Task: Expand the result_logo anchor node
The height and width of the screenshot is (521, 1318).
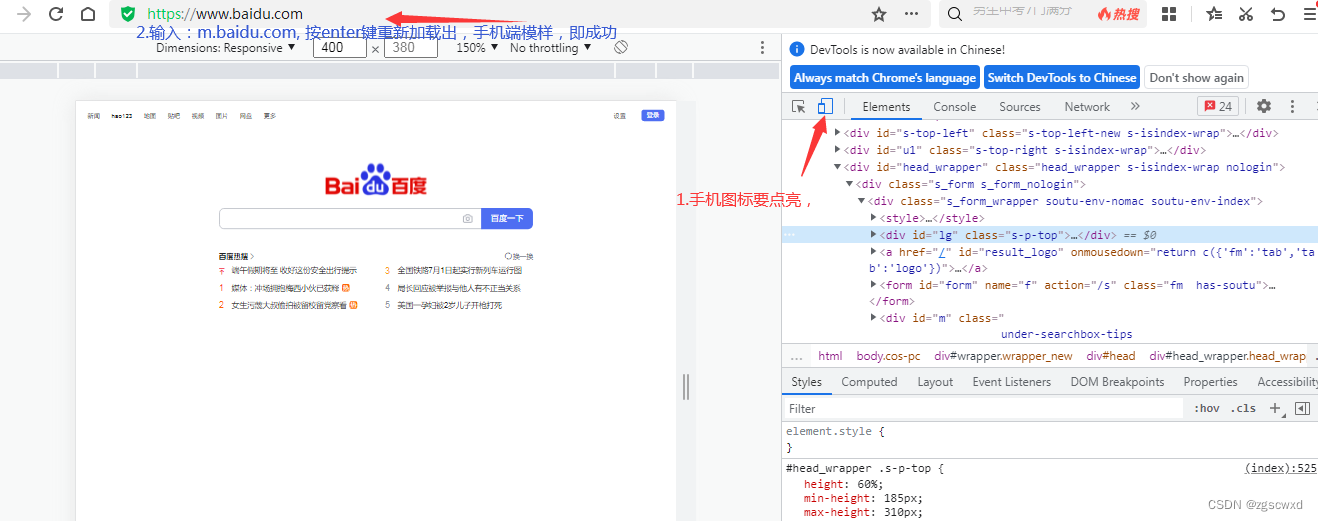Action: 874,252
